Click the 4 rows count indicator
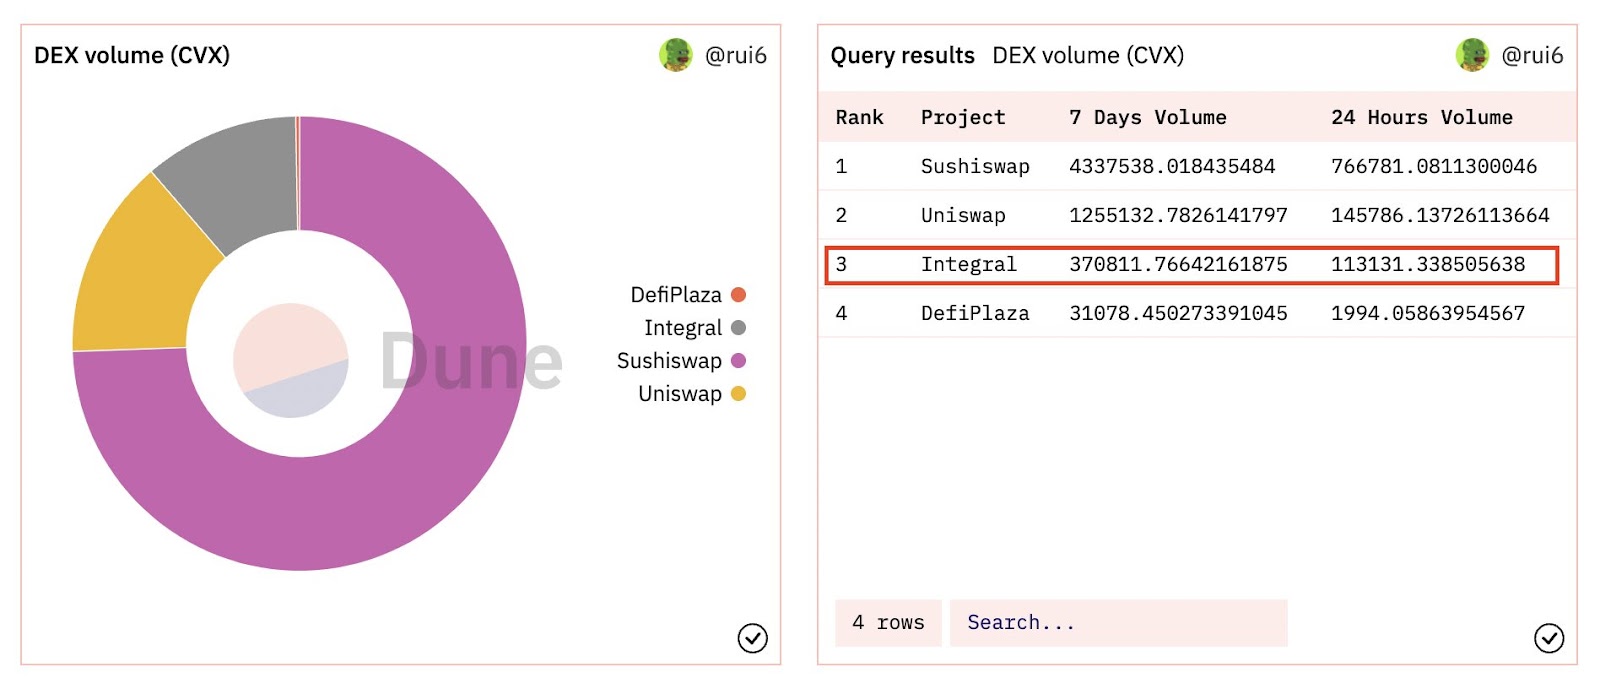 pos(888,623)
